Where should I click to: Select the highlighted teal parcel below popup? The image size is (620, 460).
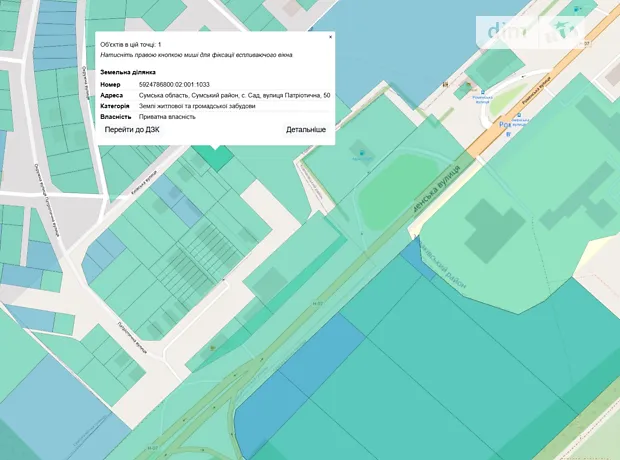pyautogui.click(x=212, y=156)
